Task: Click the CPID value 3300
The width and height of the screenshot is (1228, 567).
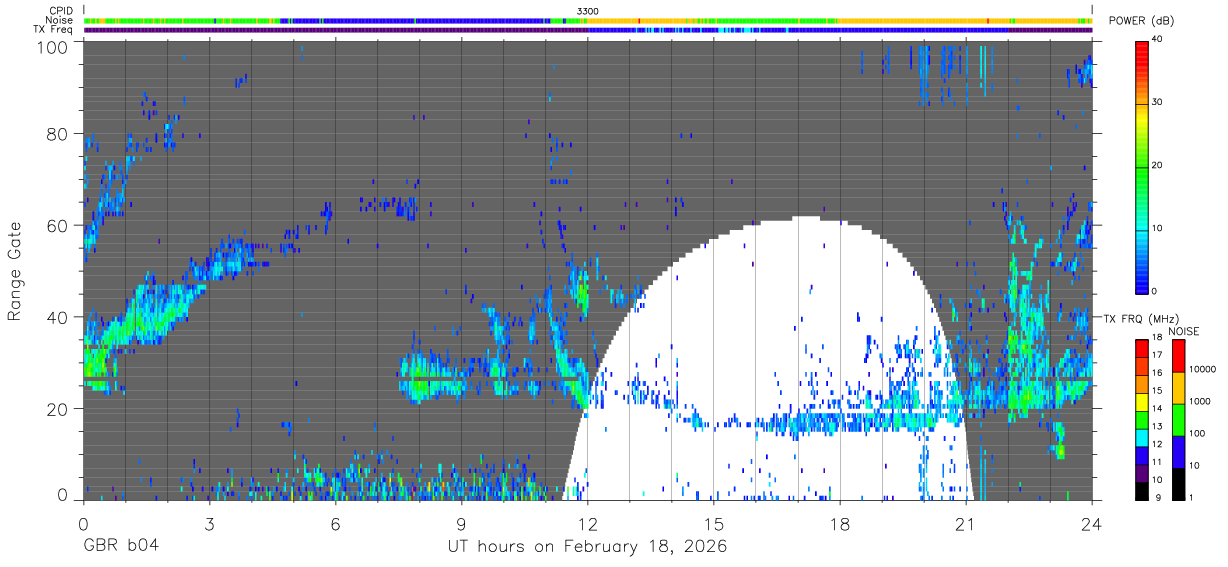Action: tap(588, 10)
